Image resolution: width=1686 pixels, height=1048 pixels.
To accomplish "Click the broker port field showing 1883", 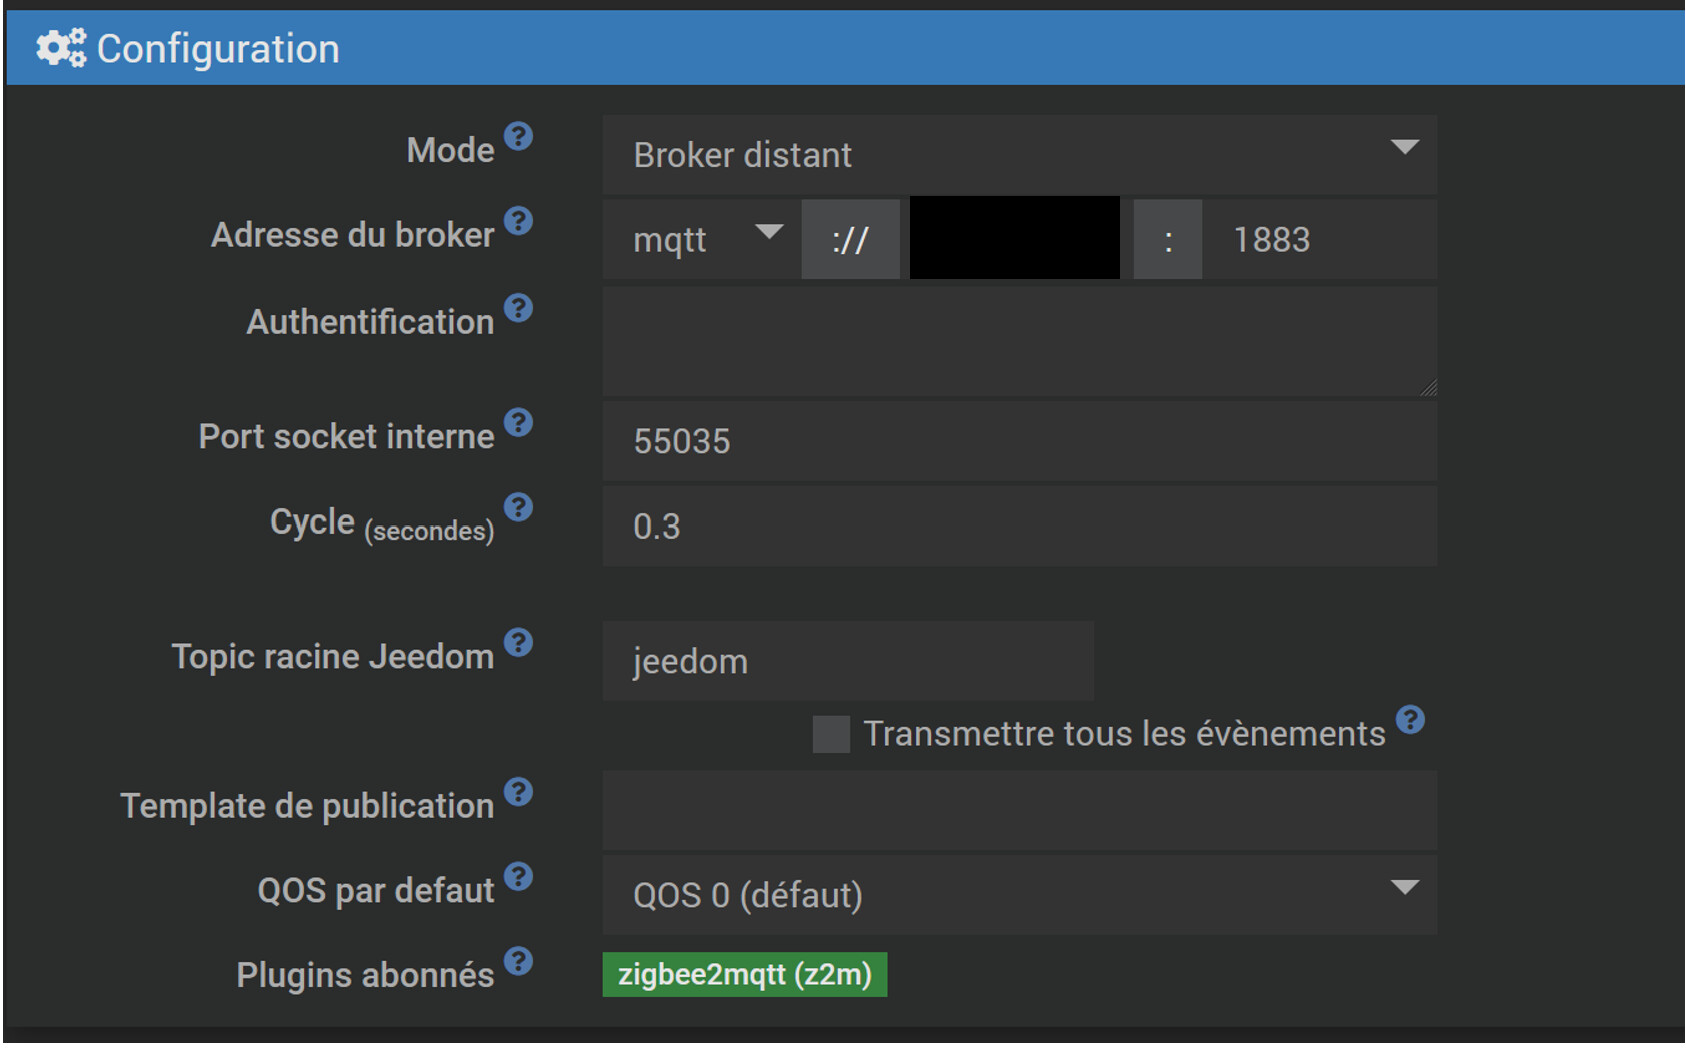I will pos(1318,238).
